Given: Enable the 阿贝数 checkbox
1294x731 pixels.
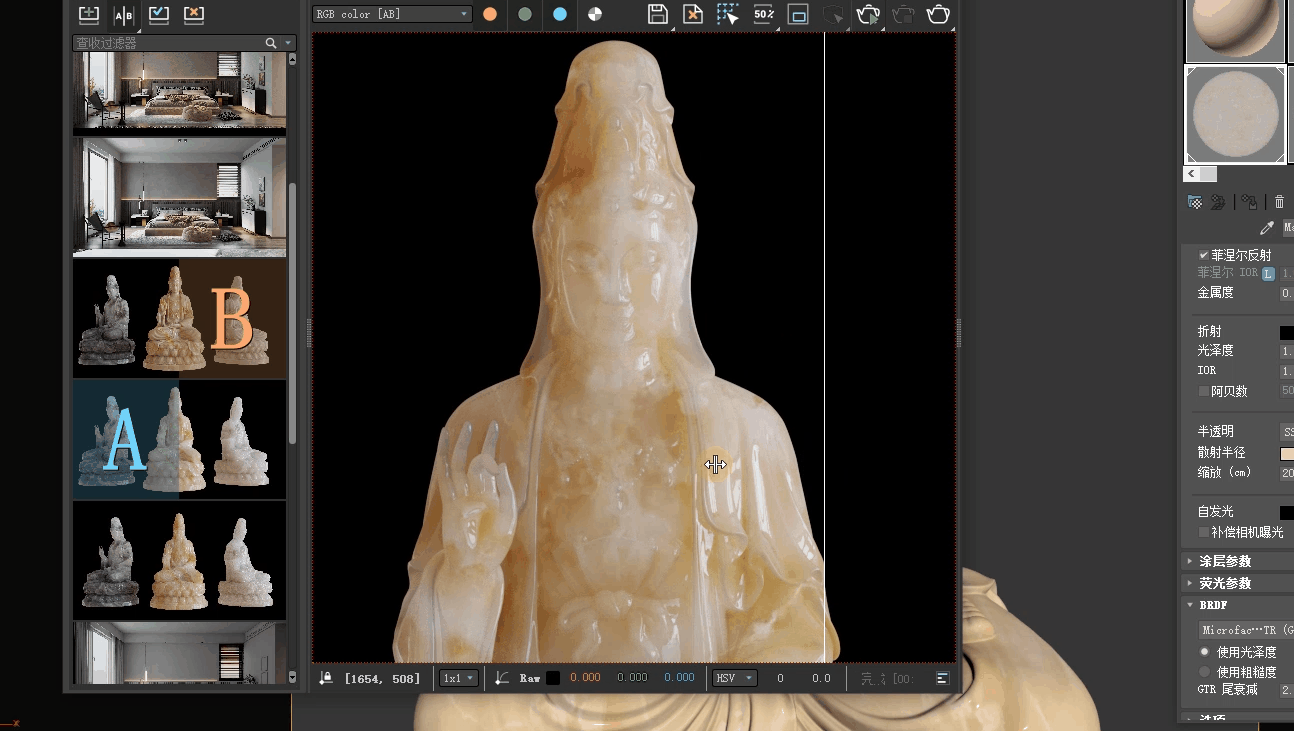Looking at the screenshot, I should 1204,391.
